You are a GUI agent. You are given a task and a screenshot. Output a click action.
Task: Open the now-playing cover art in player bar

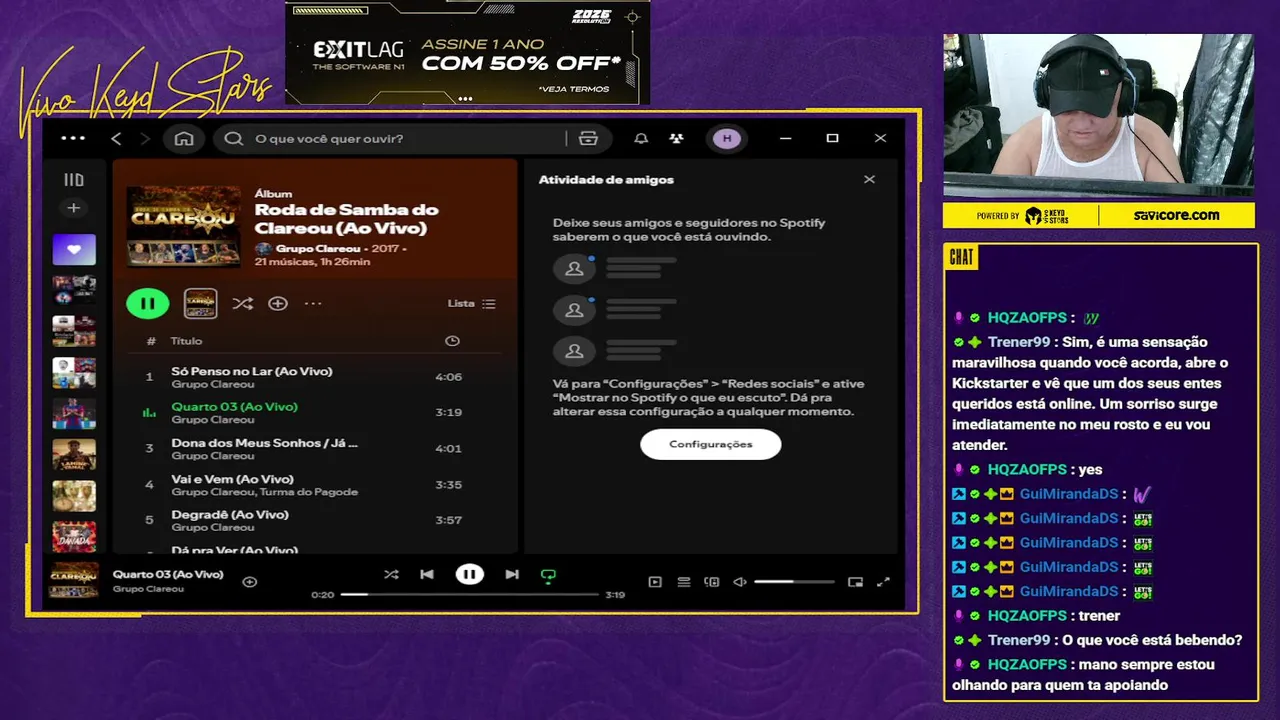pyautogui.click(x=74, y=580)
